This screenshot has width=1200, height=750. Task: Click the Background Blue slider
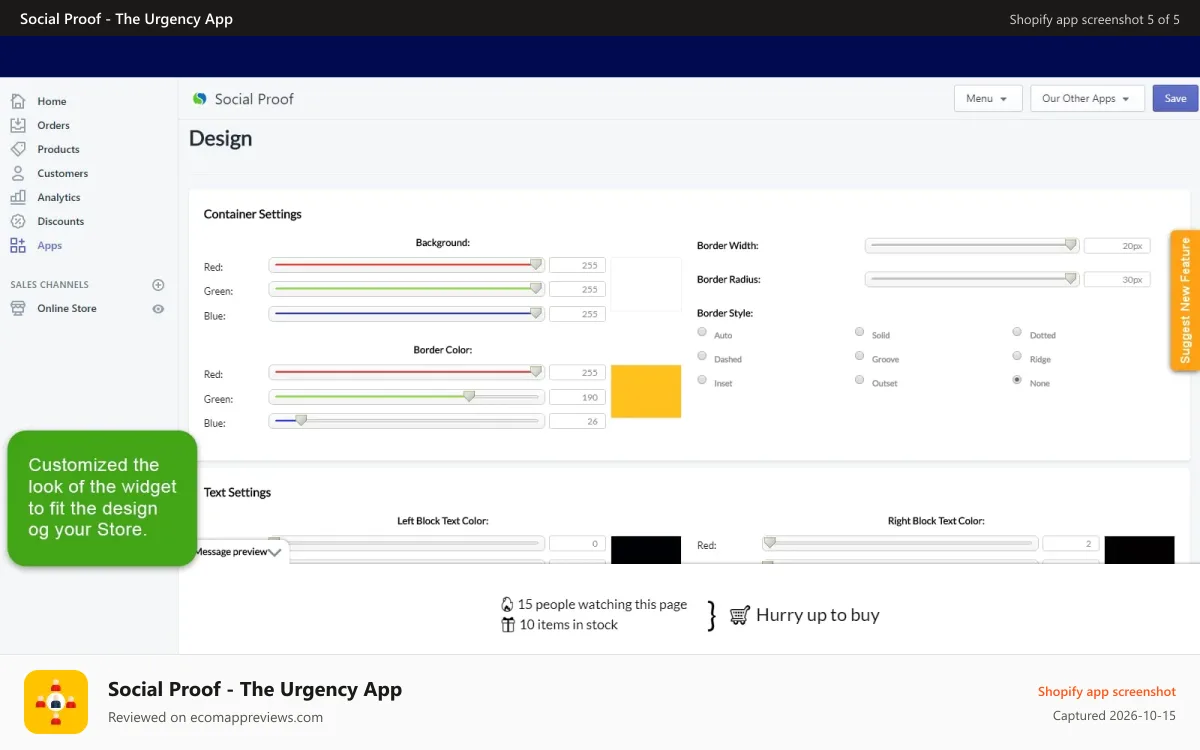click(406, 314)
